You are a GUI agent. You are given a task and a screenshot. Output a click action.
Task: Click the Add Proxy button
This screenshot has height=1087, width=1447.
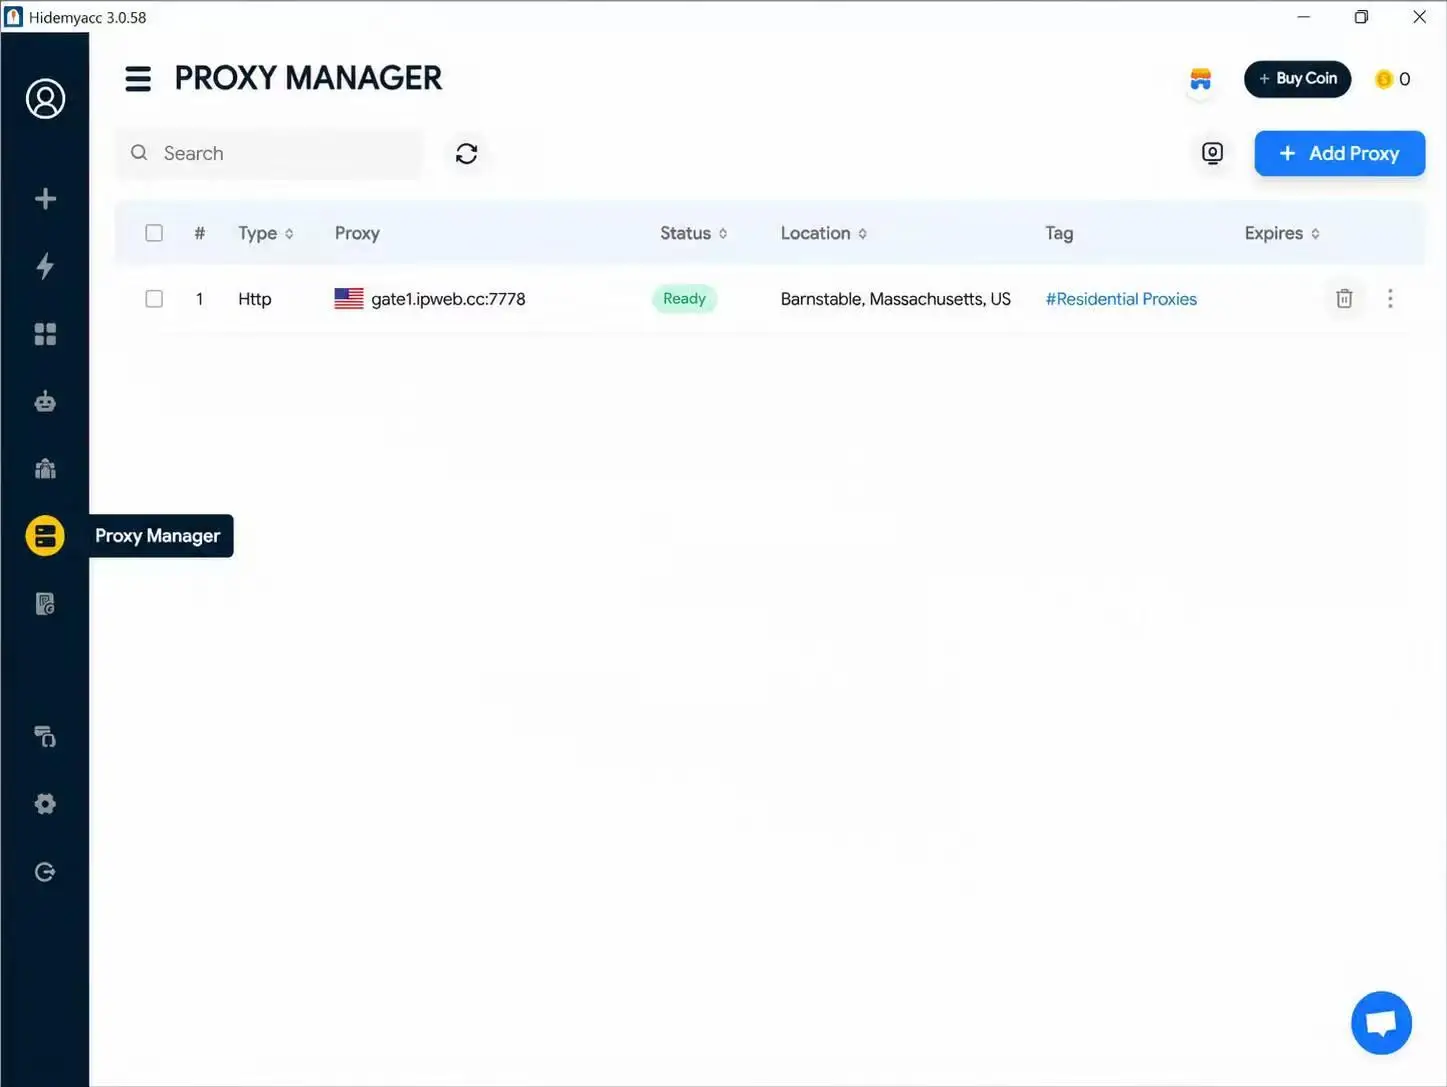(x=1340, y=153)
